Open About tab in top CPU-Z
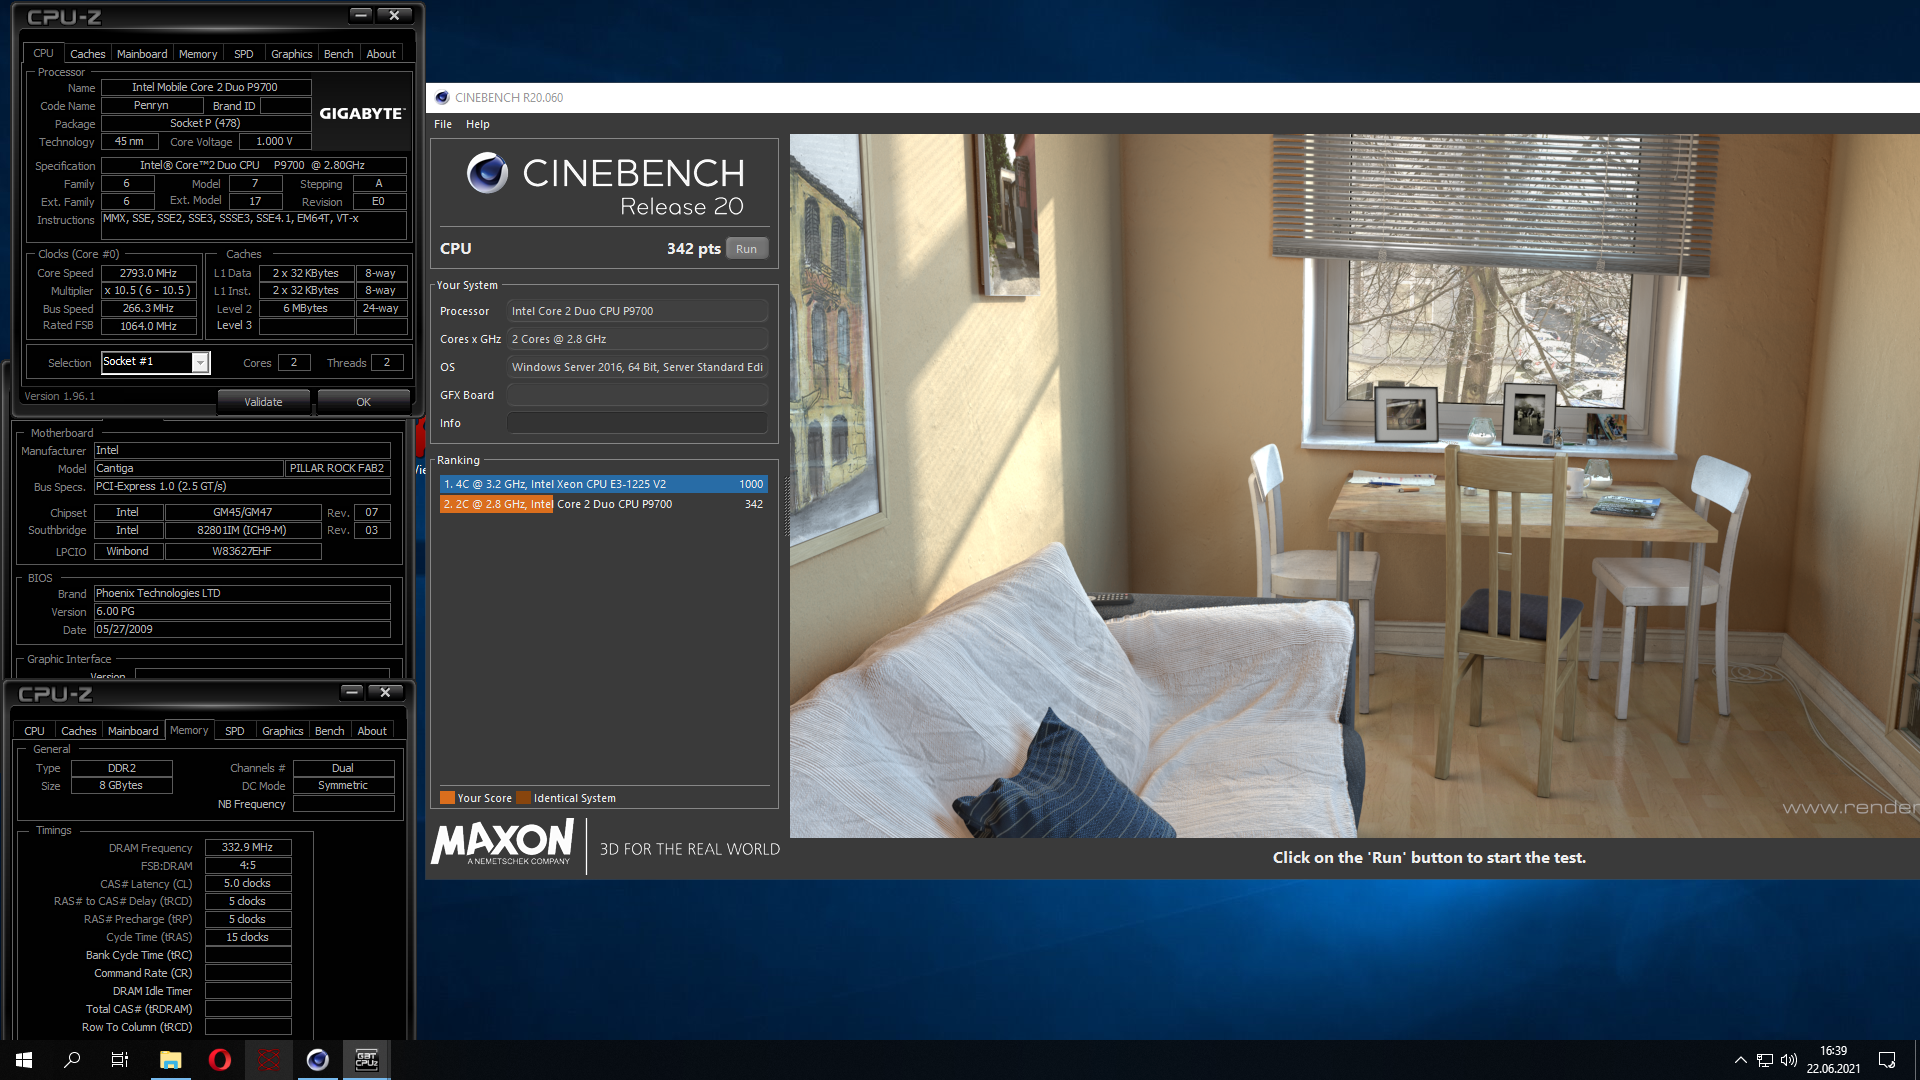The width and height of the screenshot is (1920, 1080). click(381, 54)
